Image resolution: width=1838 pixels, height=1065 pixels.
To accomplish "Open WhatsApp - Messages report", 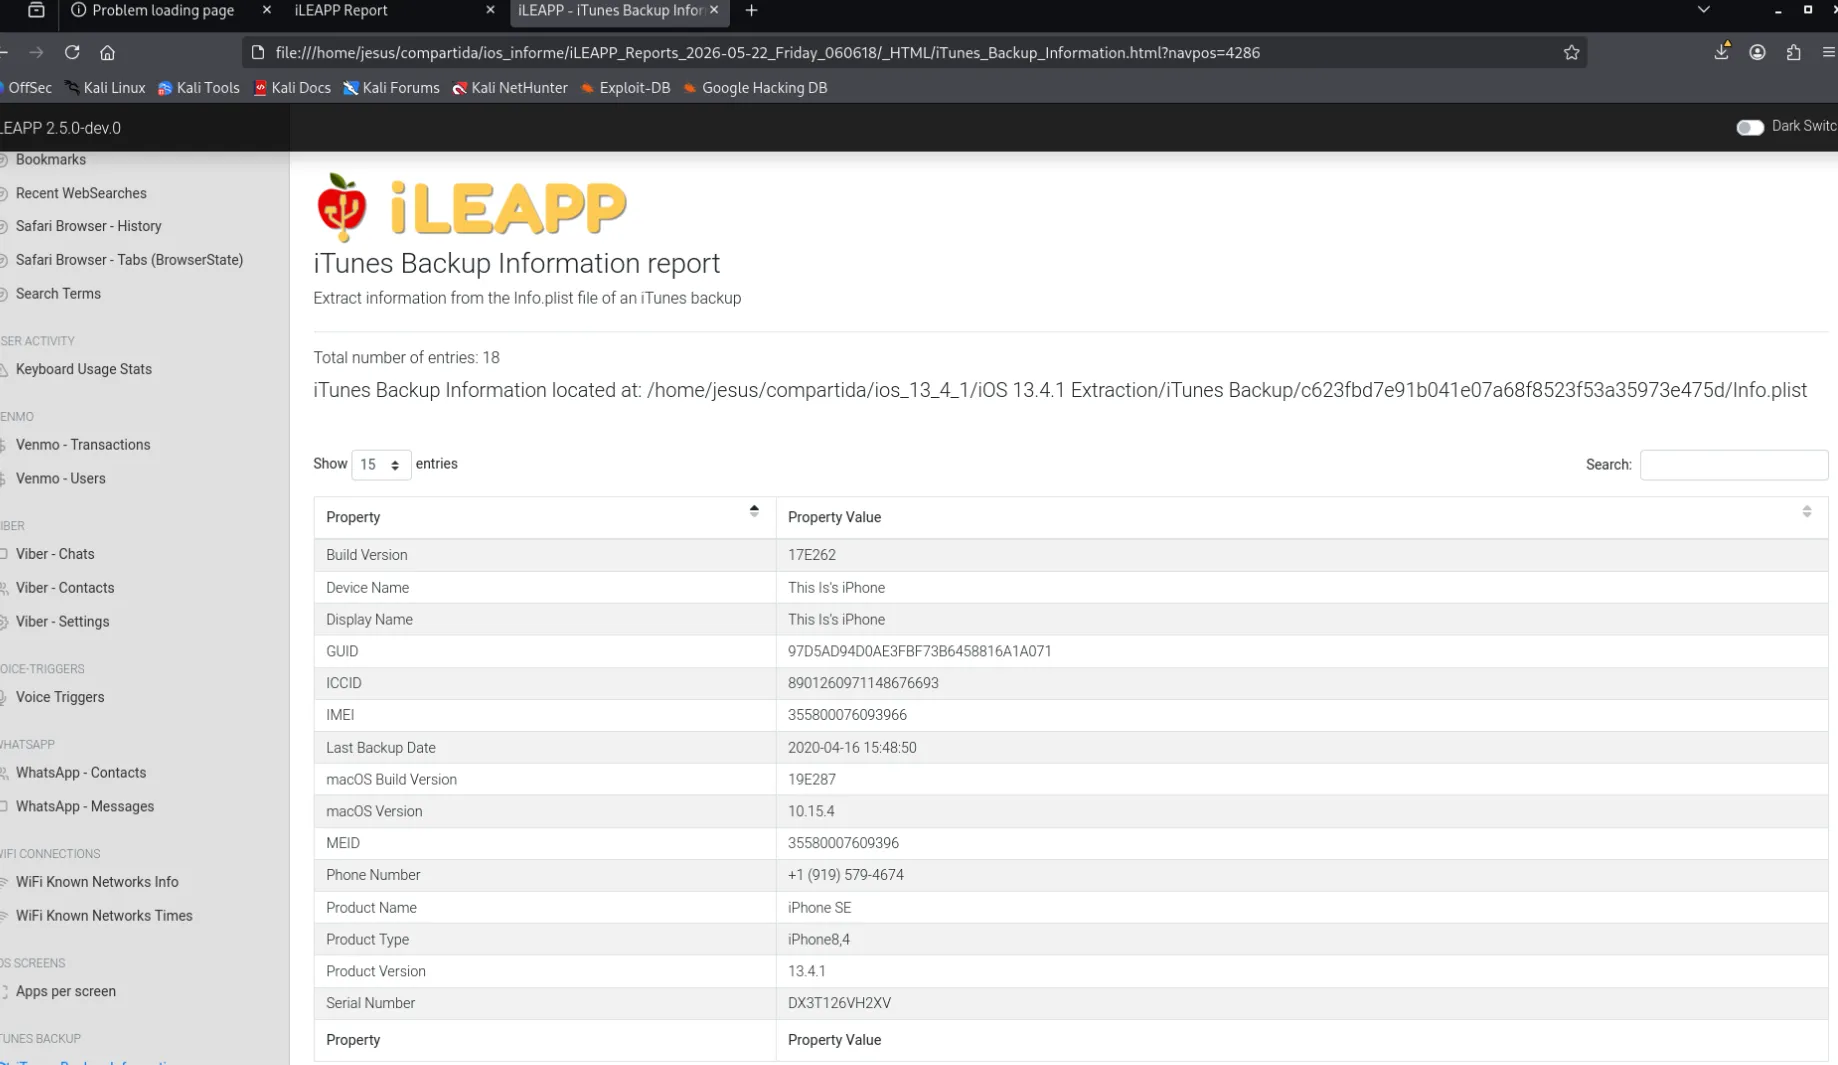I will point(85,807).
